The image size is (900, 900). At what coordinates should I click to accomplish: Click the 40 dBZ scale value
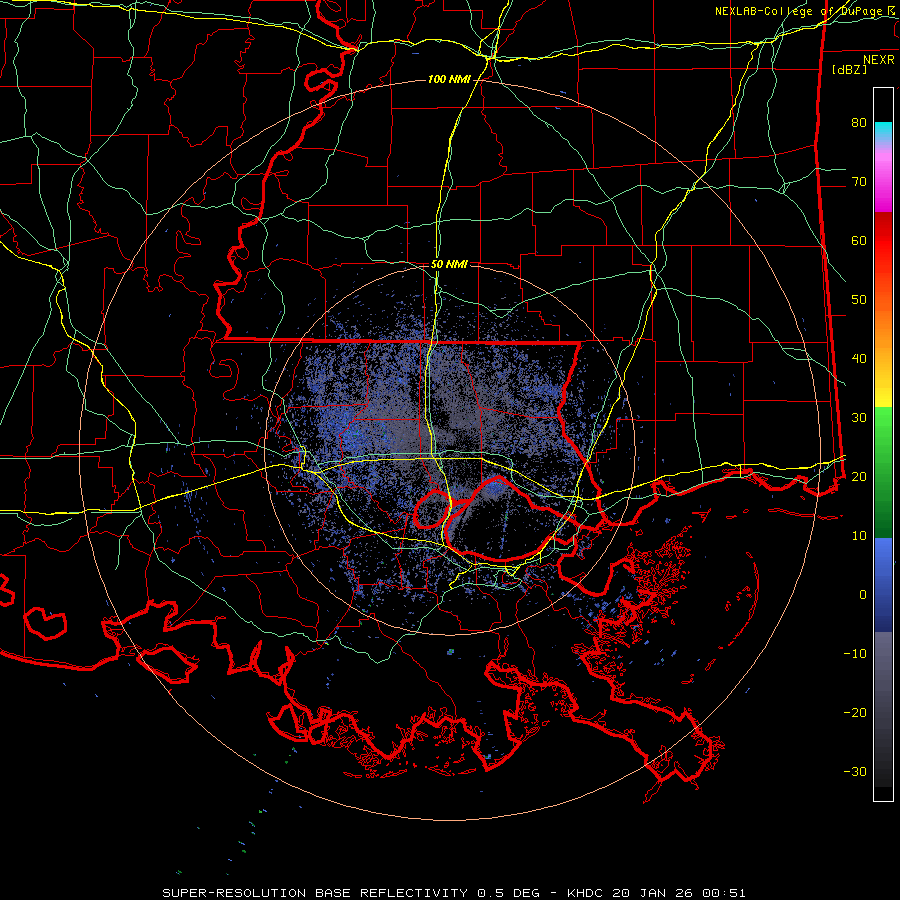point(859,359)
